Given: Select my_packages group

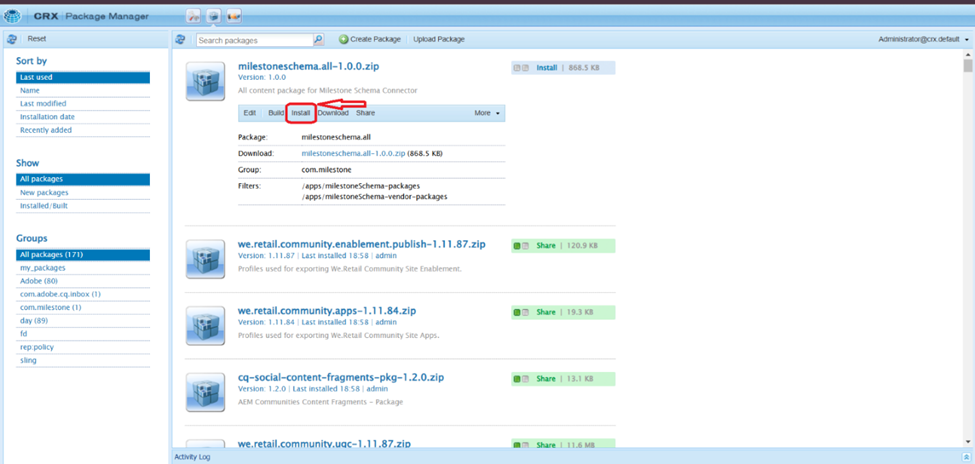Looking at the screenshot, I should pyautogui.click(x=83, y=268).
